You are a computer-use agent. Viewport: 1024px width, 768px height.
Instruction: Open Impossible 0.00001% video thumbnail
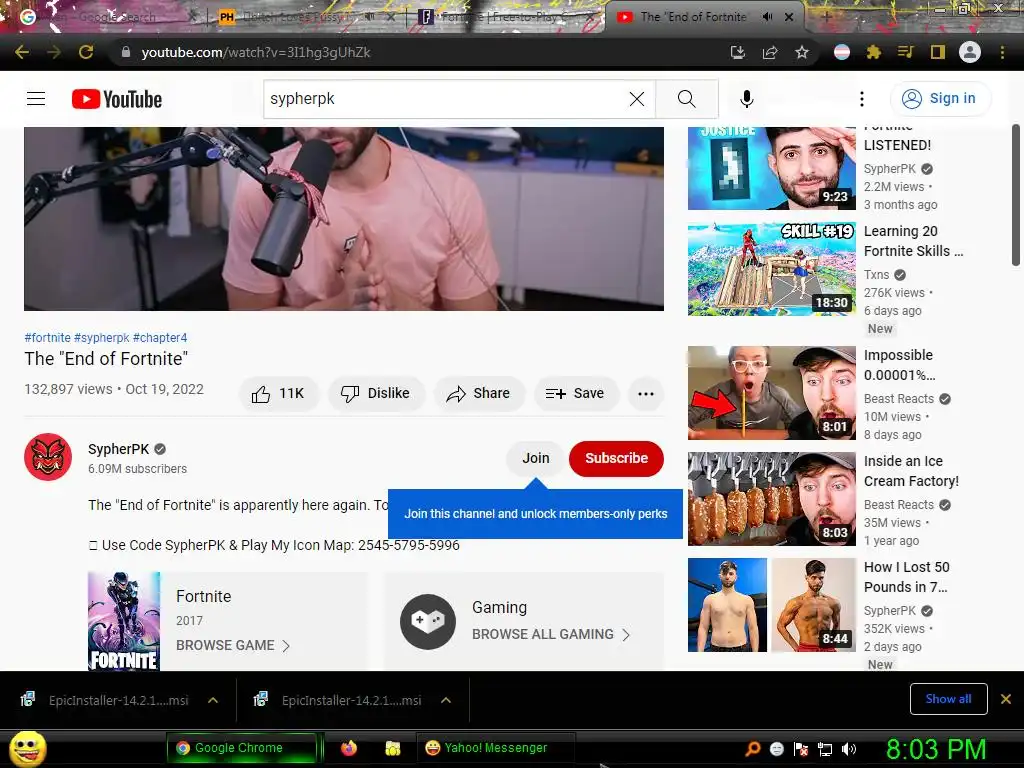click(771, 392)
